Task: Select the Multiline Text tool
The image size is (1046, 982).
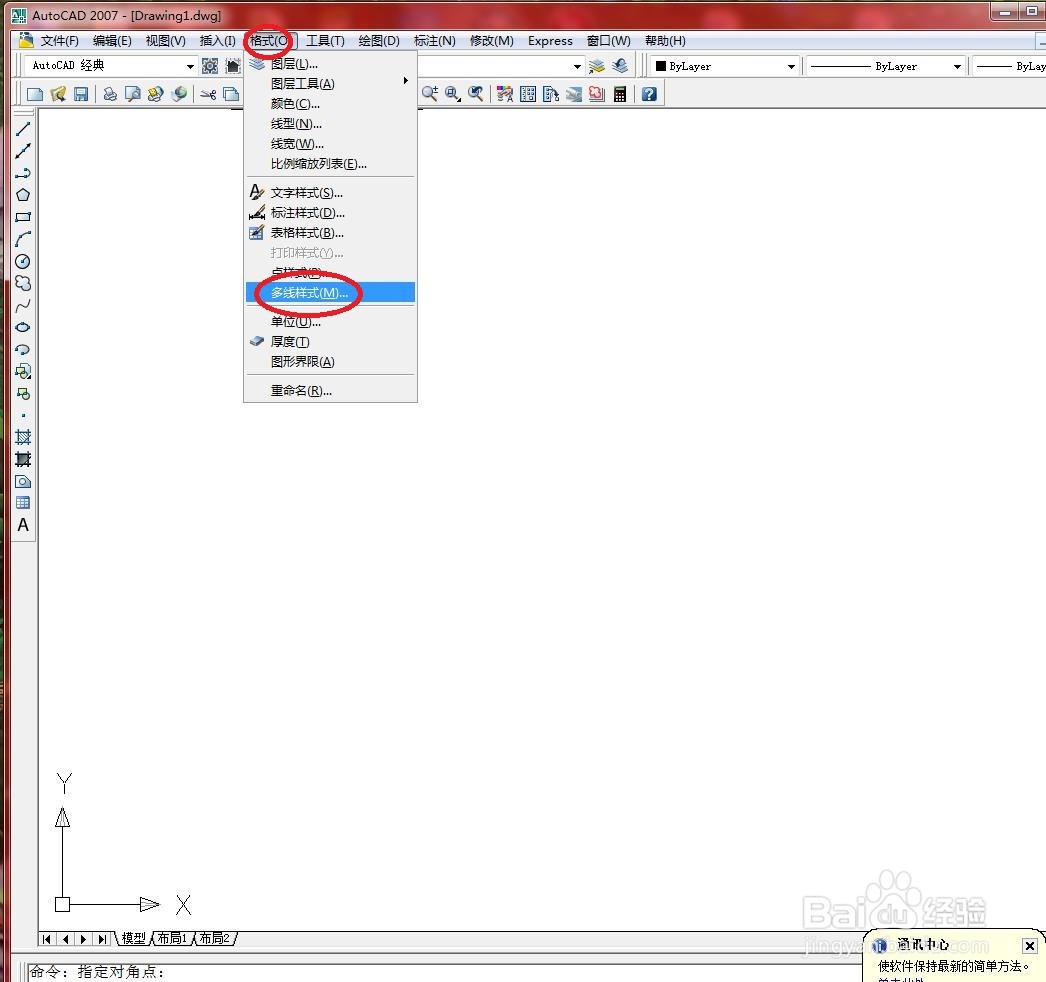Action: coord(23,525)
